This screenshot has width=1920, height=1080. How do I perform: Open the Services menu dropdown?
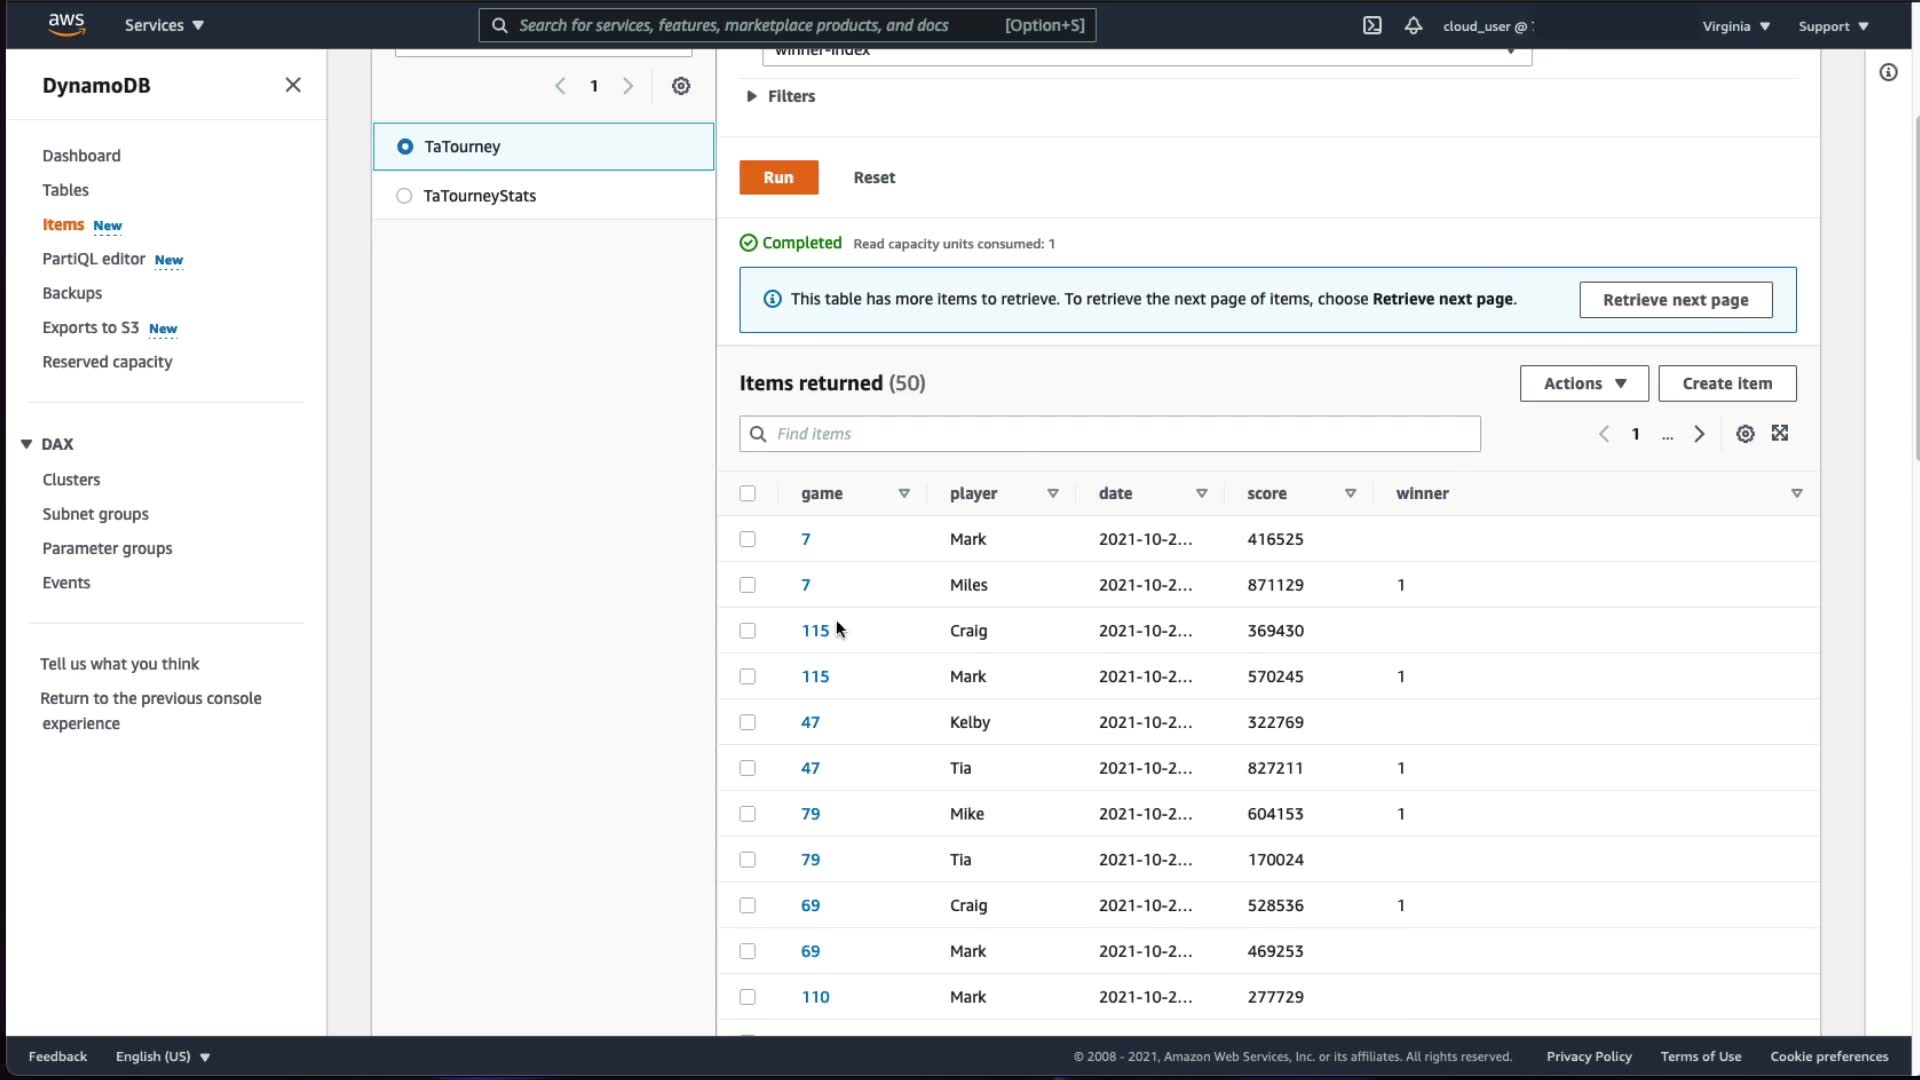click(164, 25)
